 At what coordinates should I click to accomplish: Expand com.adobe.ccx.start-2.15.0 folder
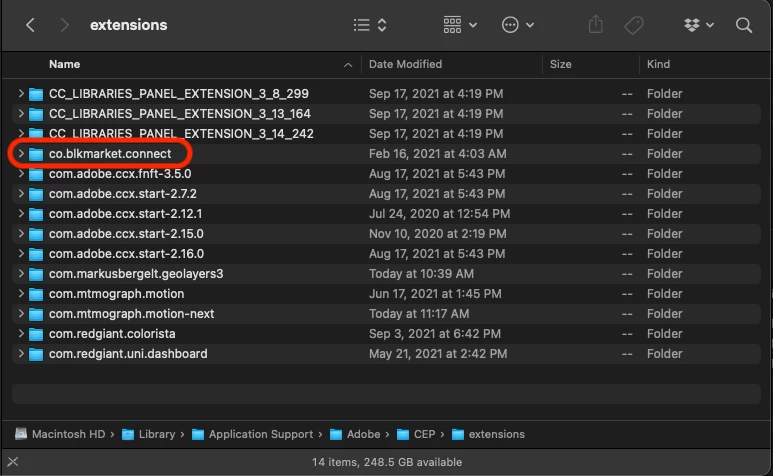coord(21,234)
